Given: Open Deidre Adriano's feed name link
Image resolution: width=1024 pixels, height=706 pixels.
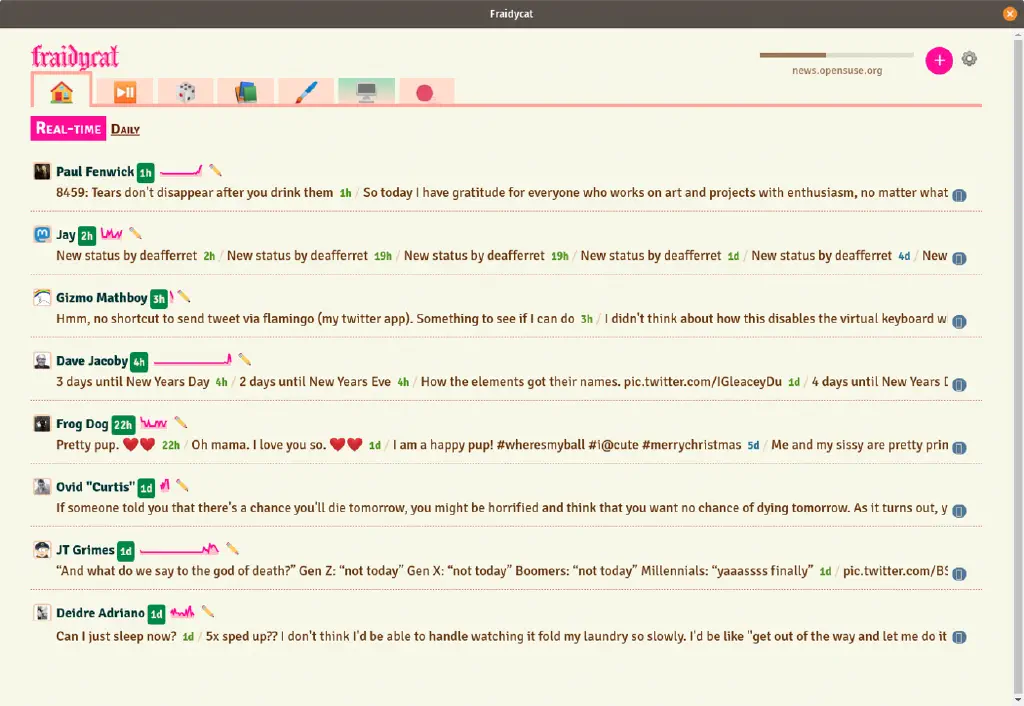Looking at the screenshot, I should coord(100,613).
